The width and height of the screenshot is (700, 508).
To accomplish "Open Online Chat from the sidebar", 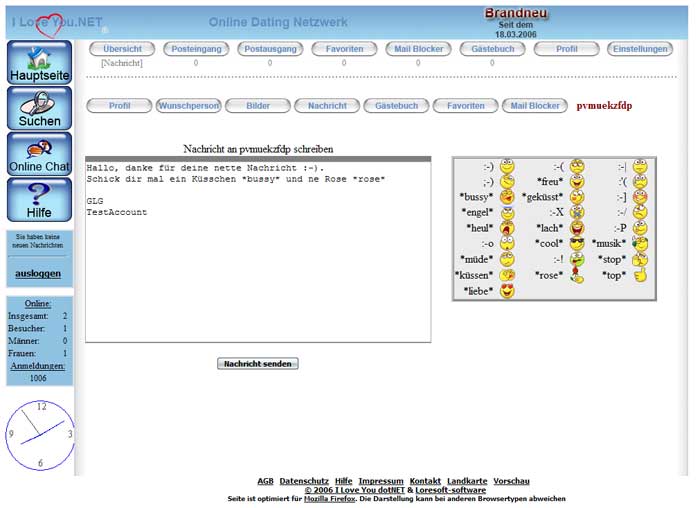I will click(x=39, y=154).
